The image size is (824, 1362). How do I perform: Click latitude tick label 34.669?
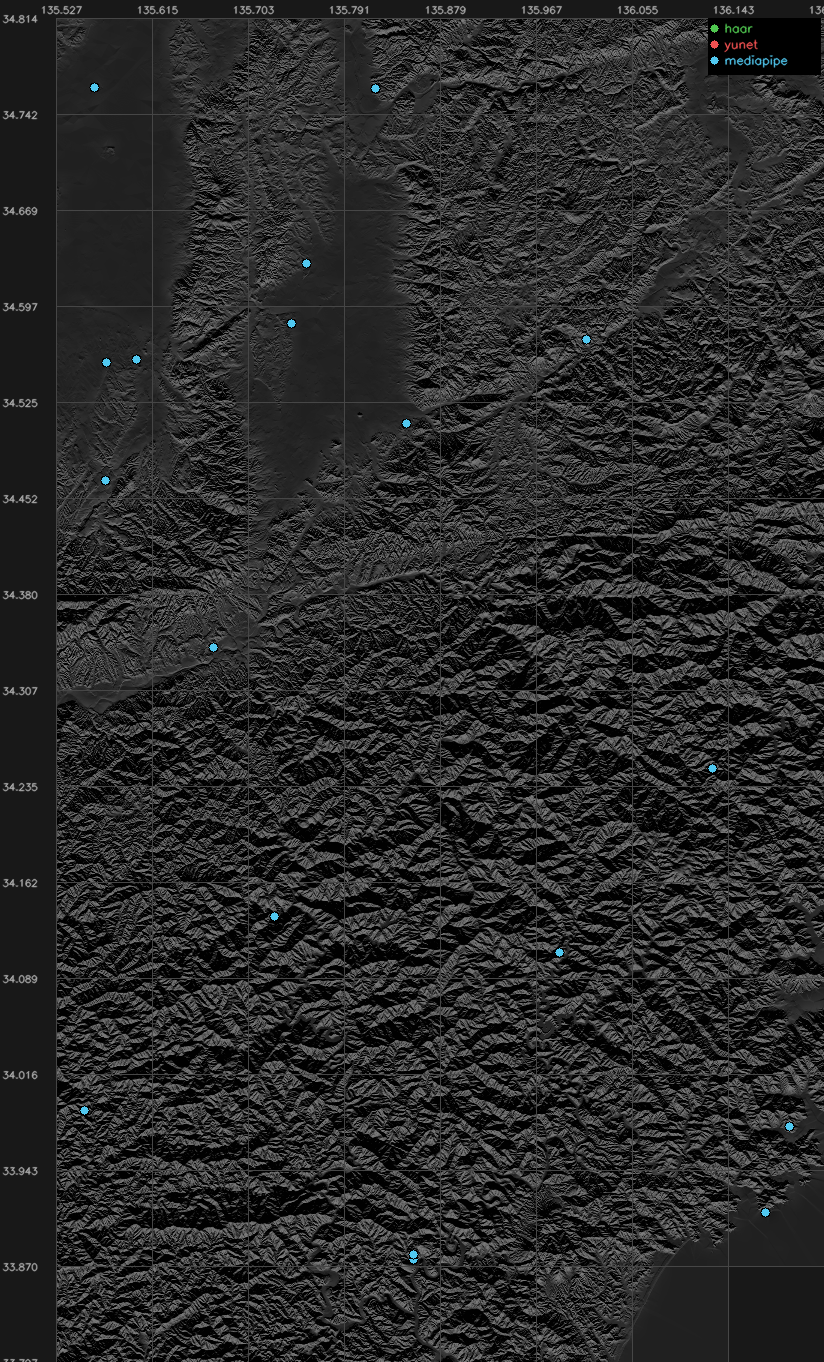(19, 211)
